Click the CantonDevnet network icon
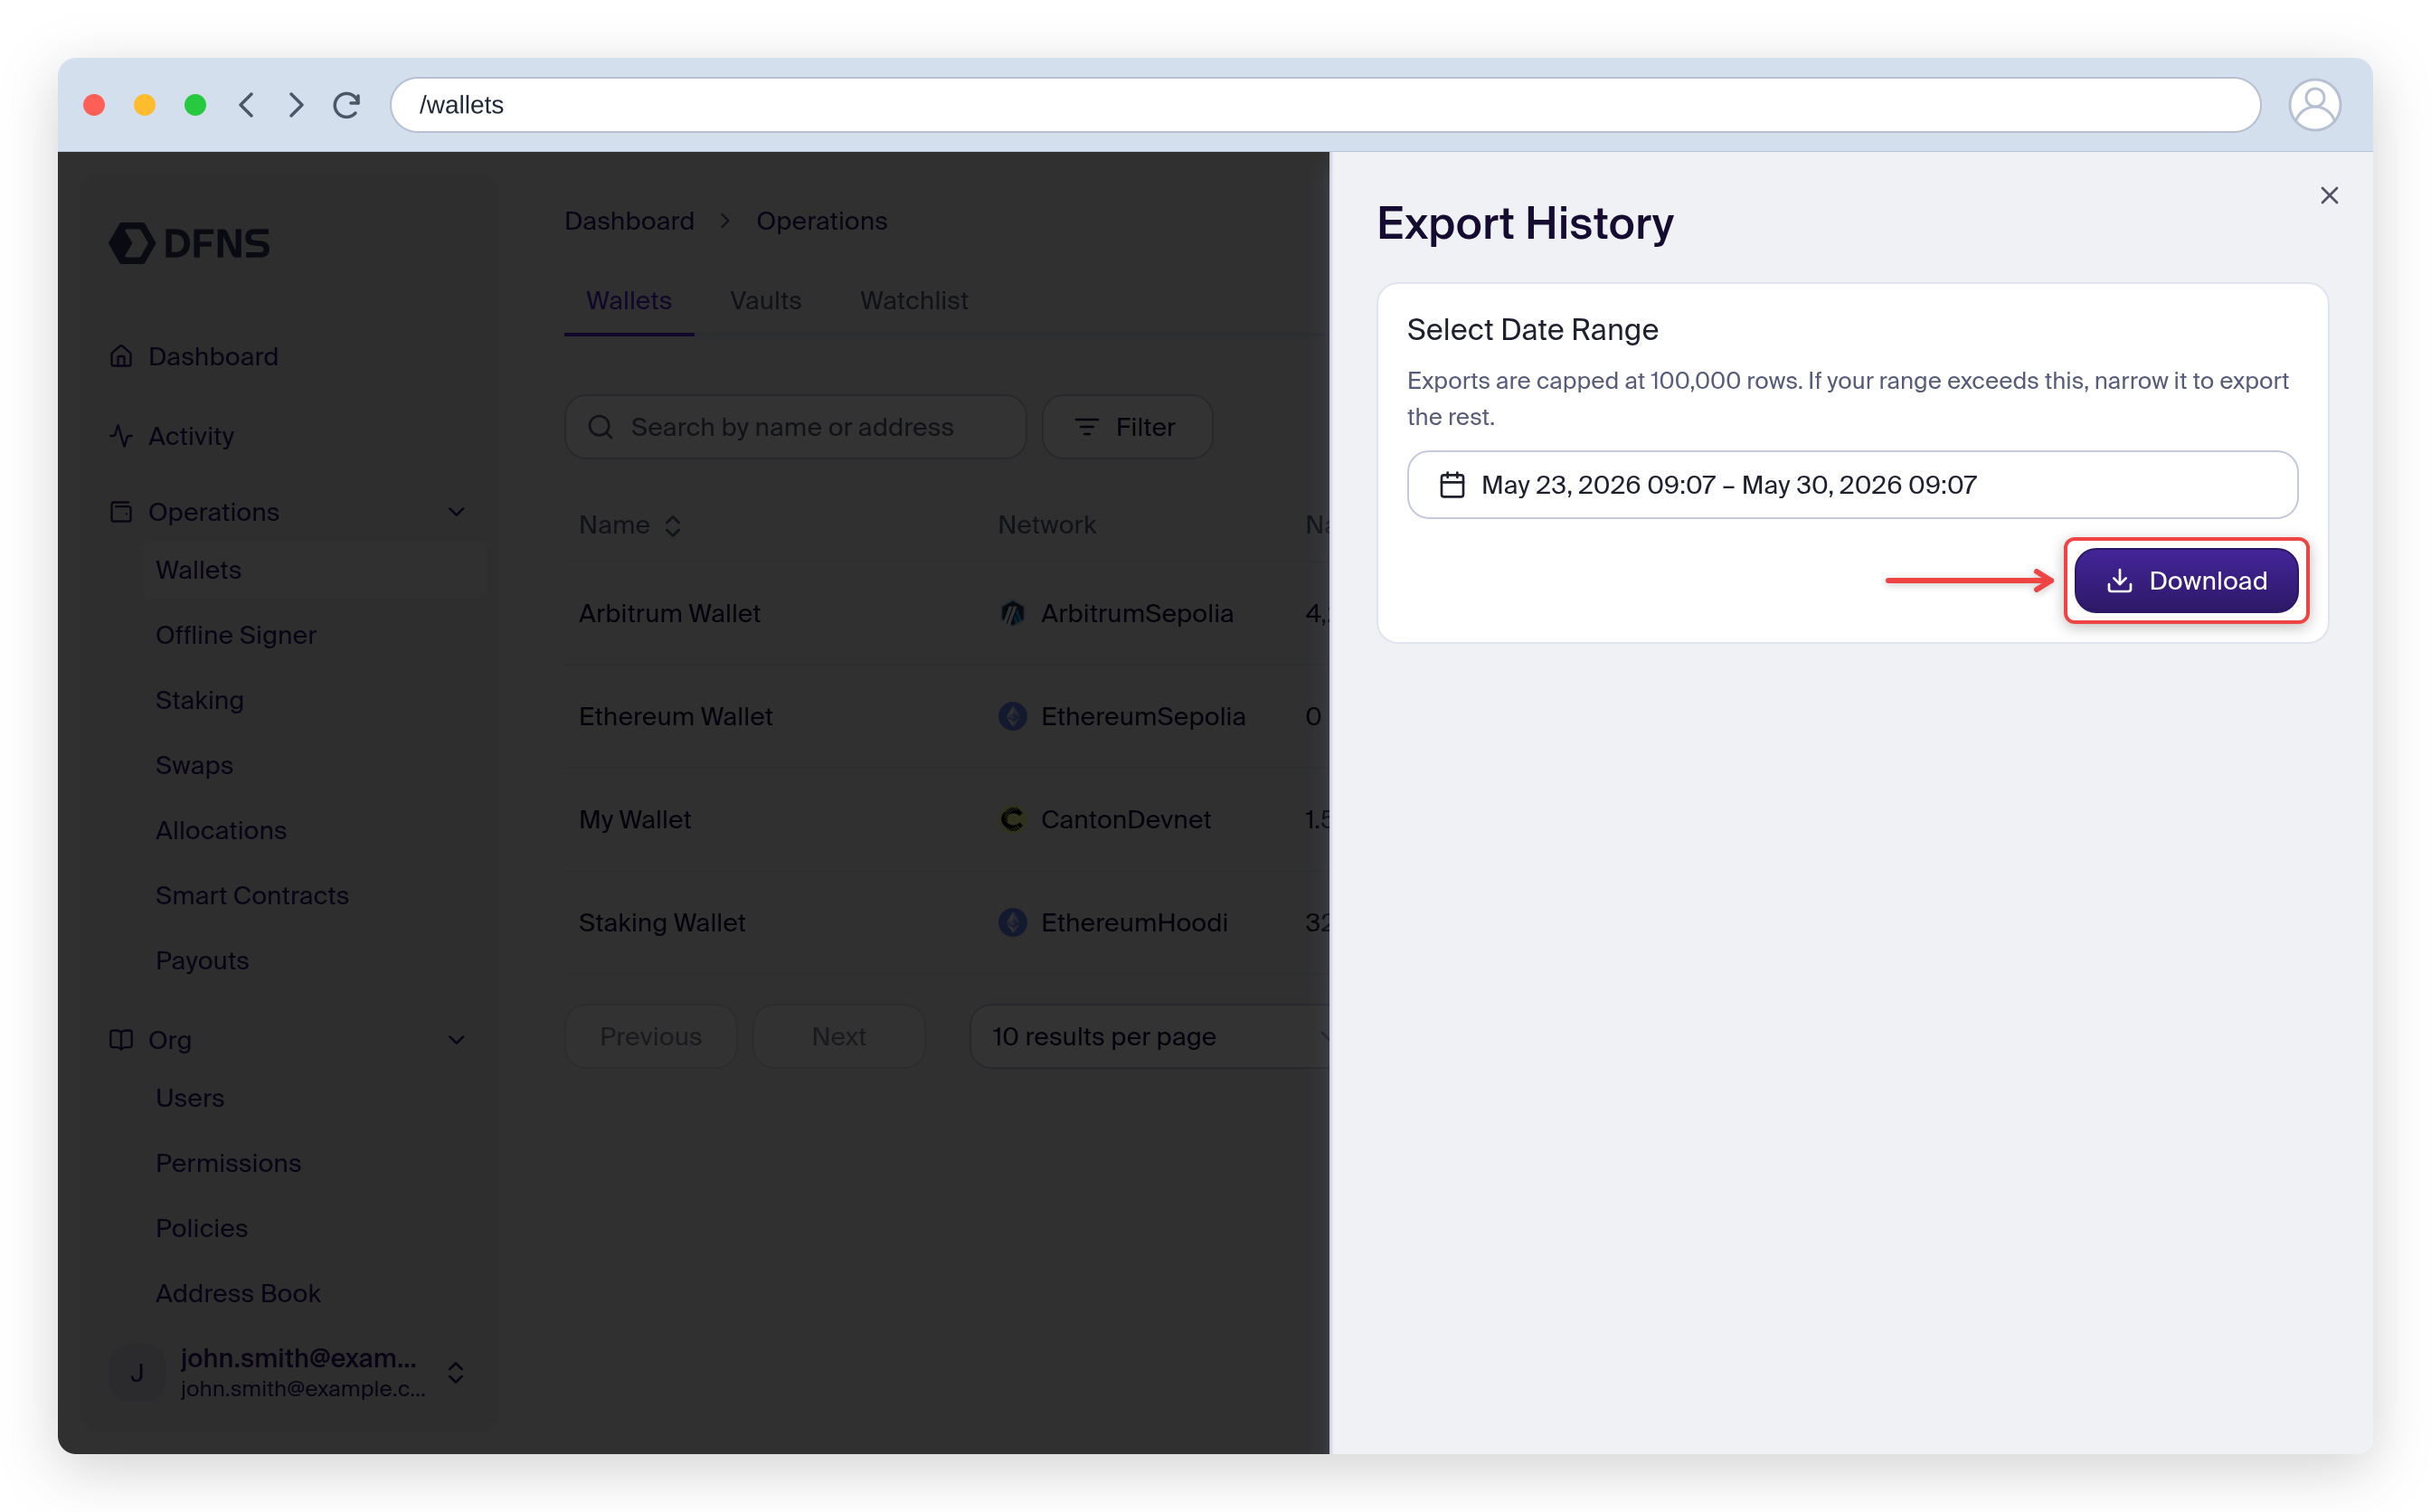 point(1012,820)
